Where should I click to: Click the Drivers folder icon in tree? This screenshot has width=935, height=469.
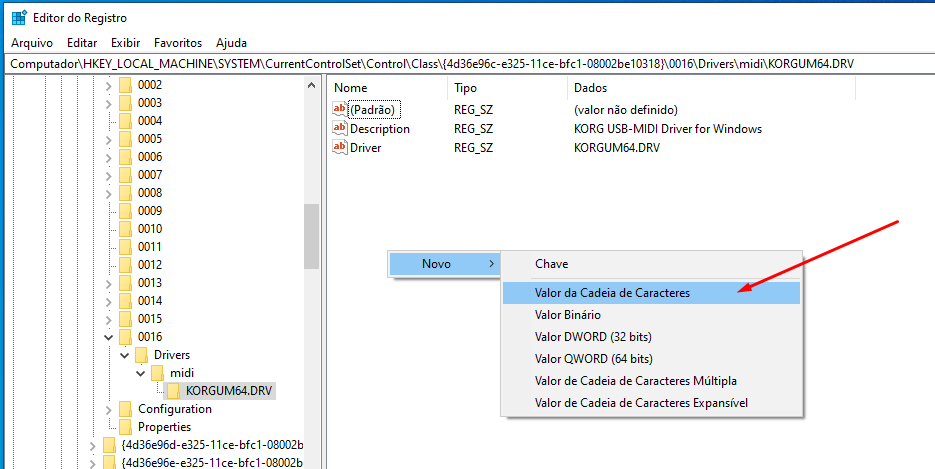point(142,355)
